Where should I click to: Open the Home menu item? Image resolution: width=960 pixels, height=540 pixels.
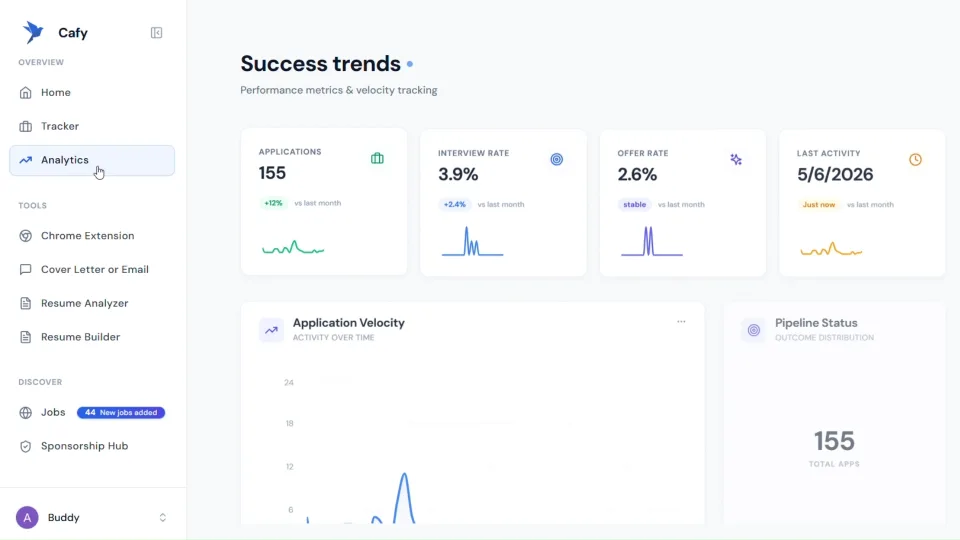[x=92, y=92]
